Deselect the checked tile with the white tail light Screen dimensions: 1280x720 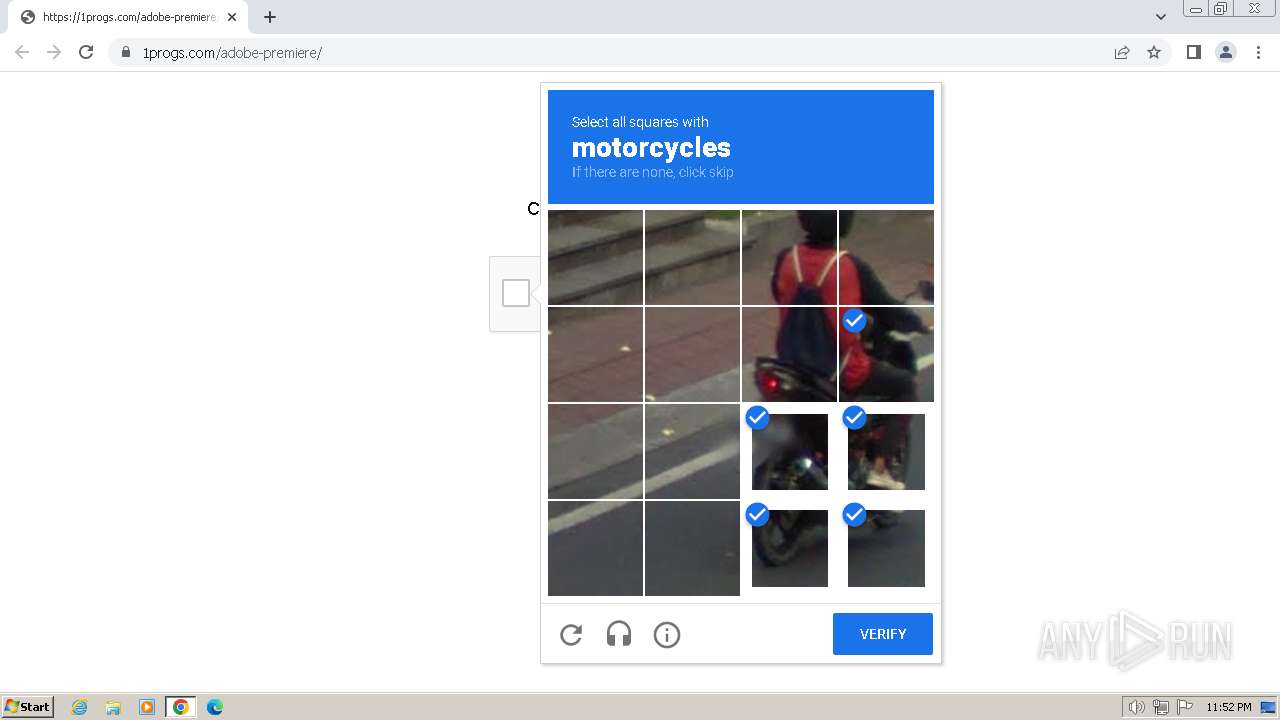click(790, 451)
